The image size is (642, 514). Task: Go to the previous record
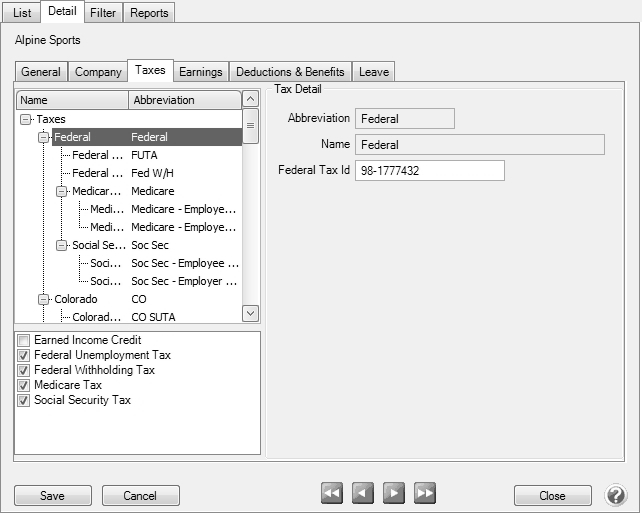point(363,493)
